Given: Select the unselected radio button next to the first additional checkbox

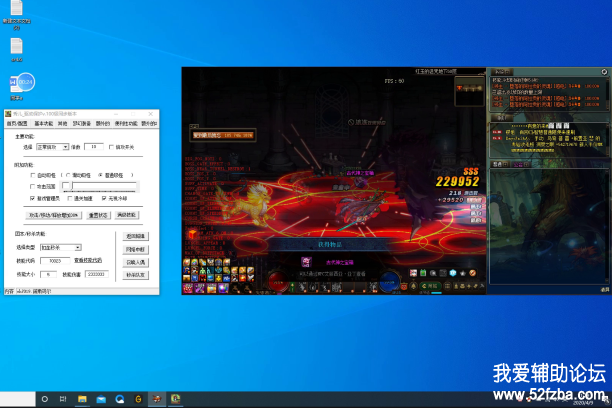Looking at the screenshot, I should 69,175.
